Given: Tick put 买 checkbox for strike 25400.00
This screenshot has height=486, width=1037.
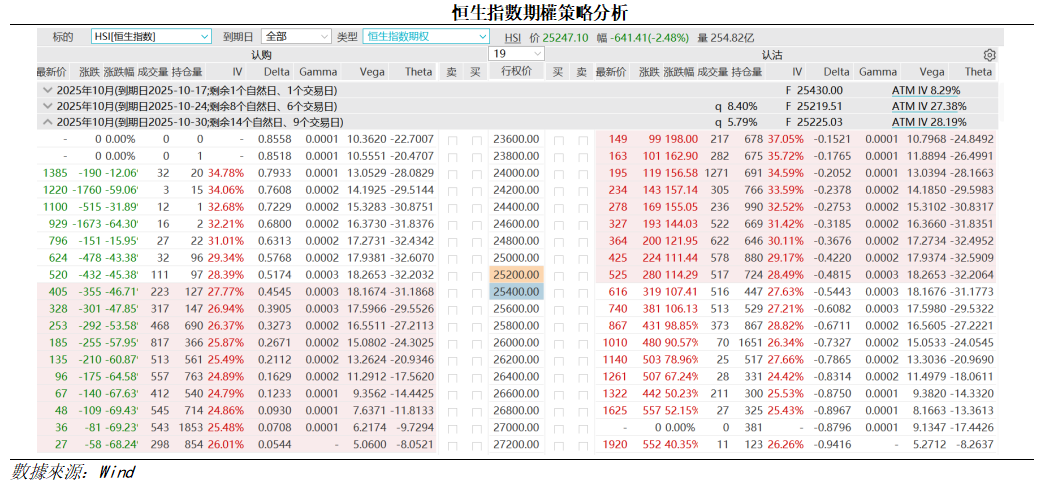Looking at the screenshot, I should pyautogui.click(x=558, y=292).
